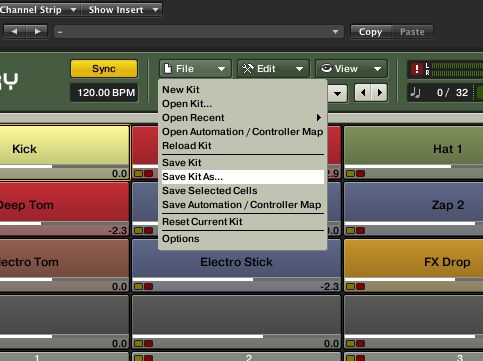483x361 pixels.
Task: Click the -2.3 value in the Electro Stick cell
Action: (x=329, y=287)
